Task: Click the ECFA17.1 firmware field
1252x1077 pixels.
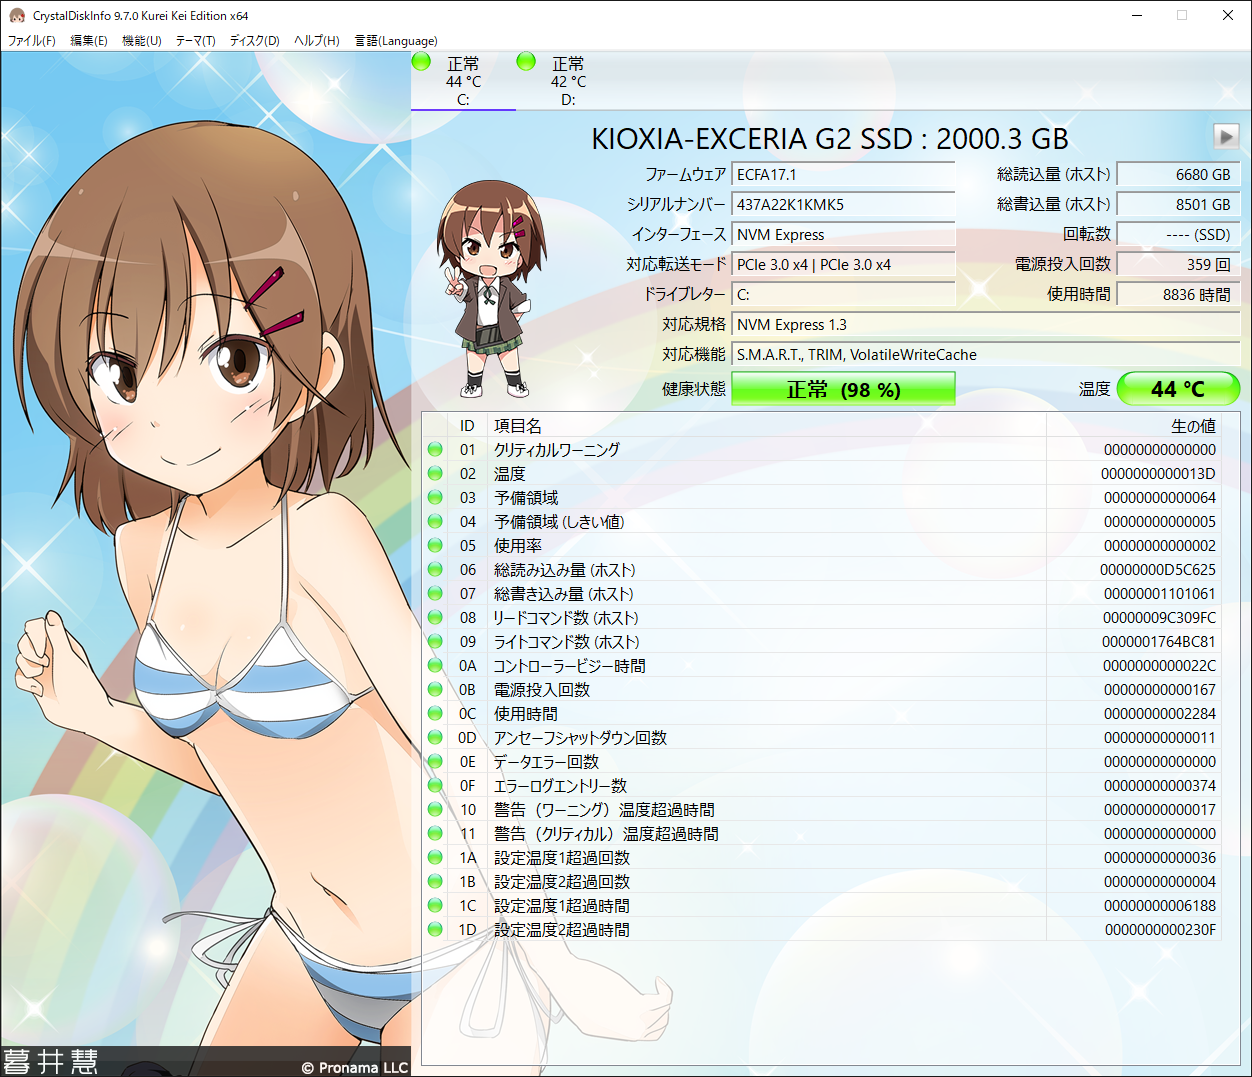Action: coord(843,175)
